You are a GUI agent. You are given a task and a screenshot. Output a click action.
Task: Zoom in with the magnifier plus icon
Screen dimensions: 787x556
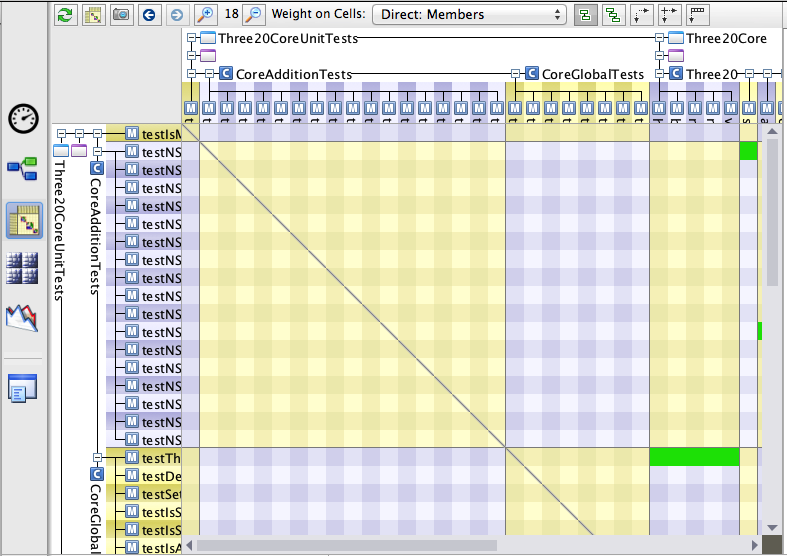coord(205,15)
